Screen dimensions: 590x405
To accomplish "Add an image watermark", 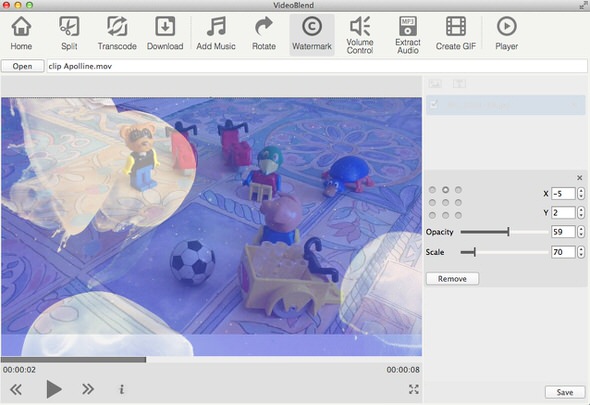I will [435, 84].
